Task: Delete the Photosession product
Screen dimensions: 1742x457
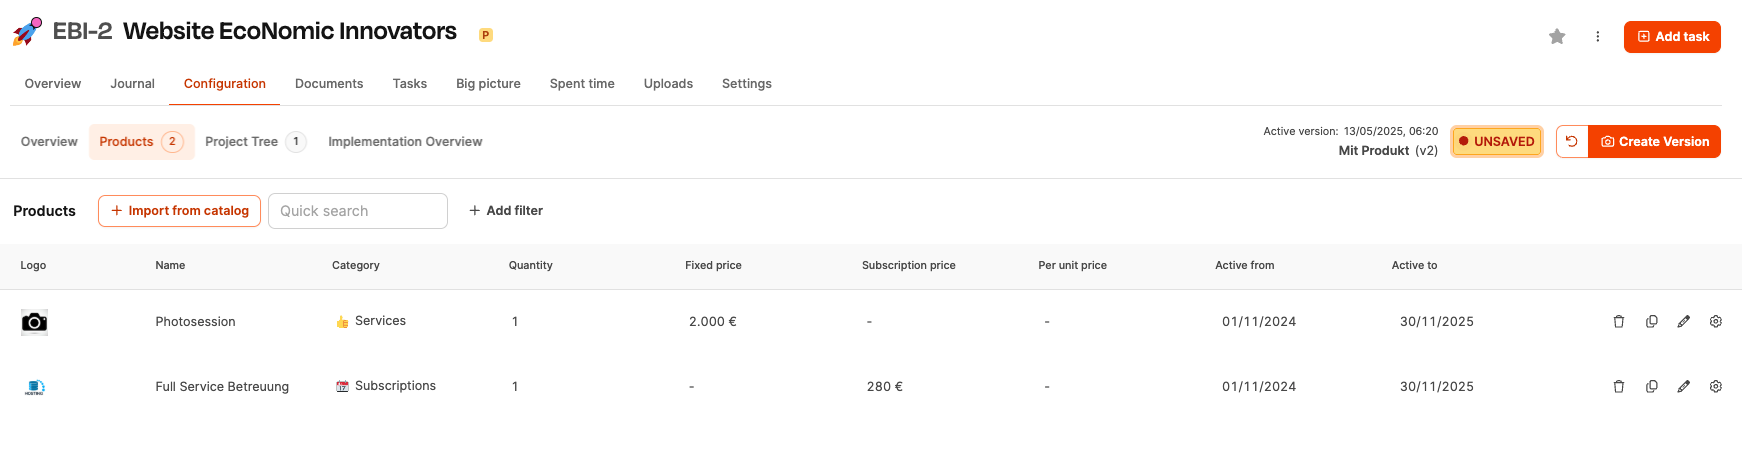Action: click(1619, 322)
